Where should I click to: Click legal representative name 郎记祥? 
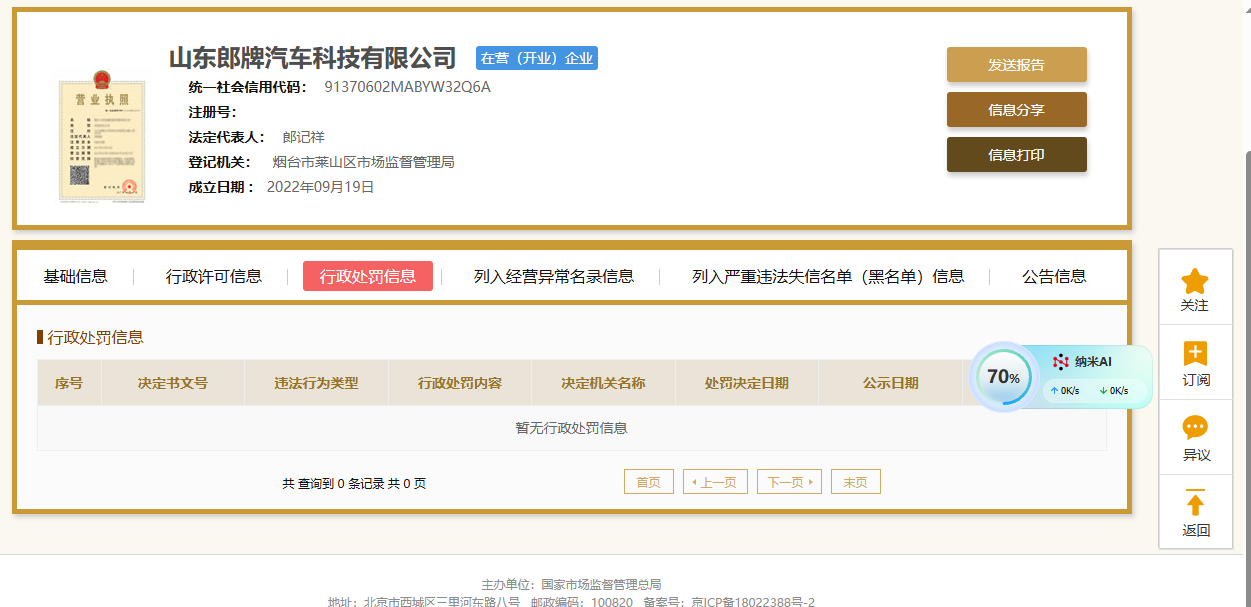[304, 137]
